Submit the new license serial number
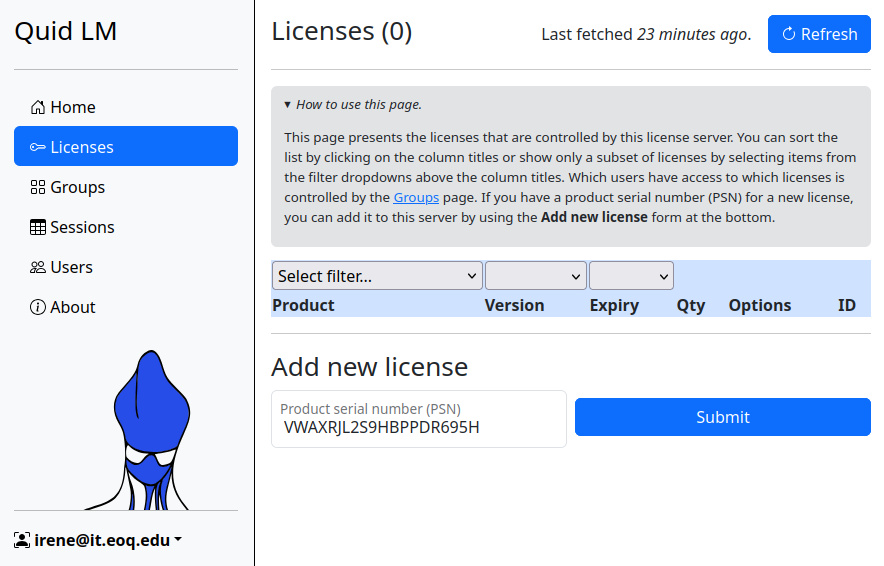The height and width of the screenshot is (566, 884). [x=722, y=417]
